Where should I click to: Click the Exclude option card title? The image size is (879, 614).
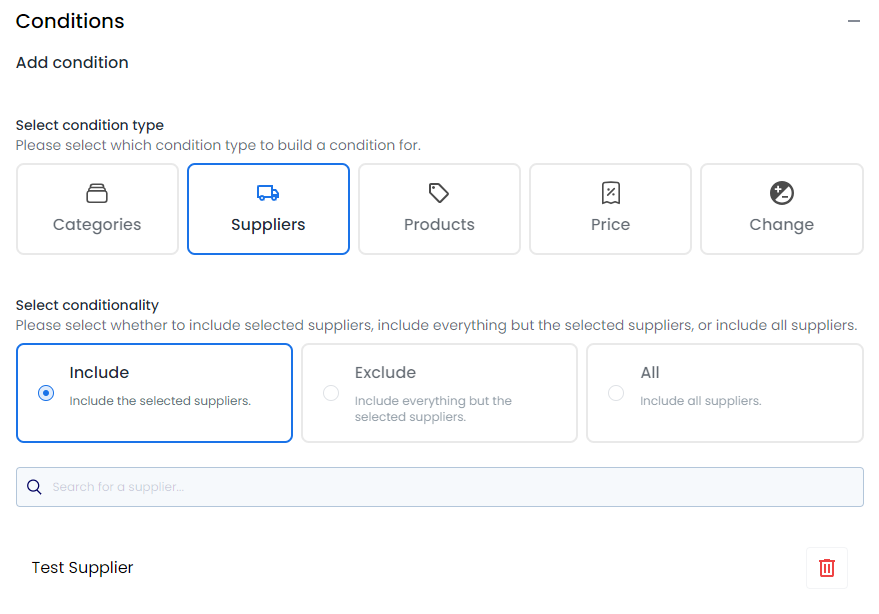[385, 372]
